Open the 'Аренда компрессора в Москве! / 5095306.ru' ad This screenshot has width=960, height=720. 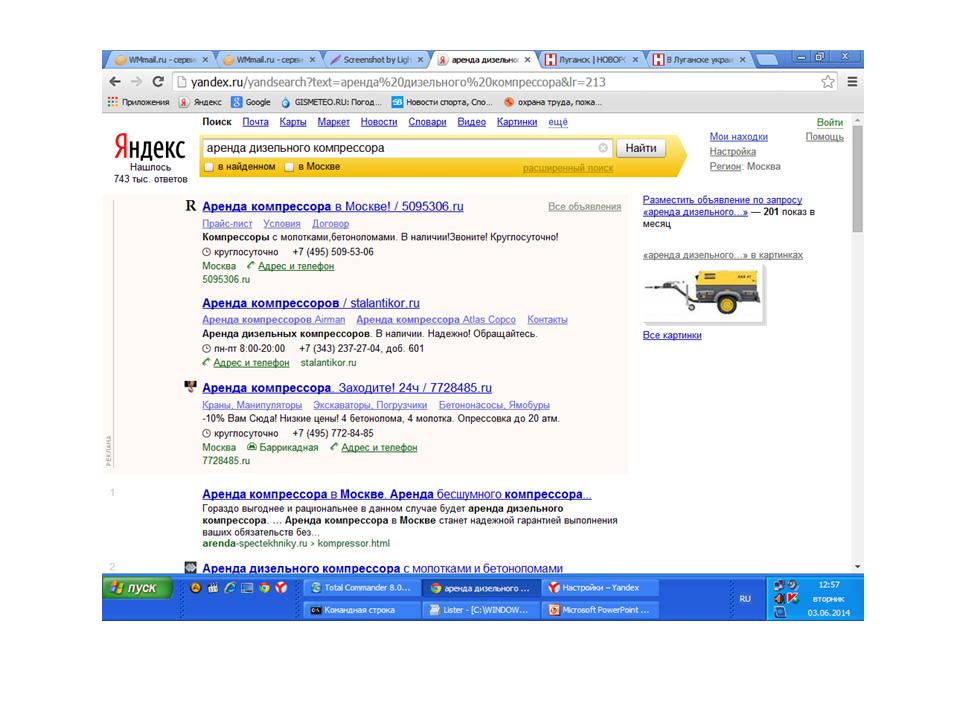coord(332,206)
